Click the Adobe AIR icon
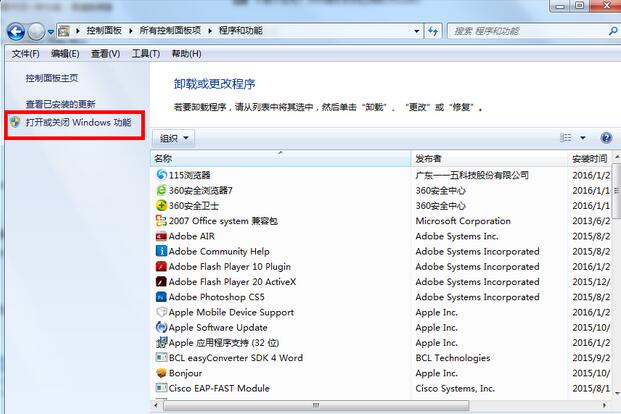Screen dimensions: 621x414 [161, 236]
